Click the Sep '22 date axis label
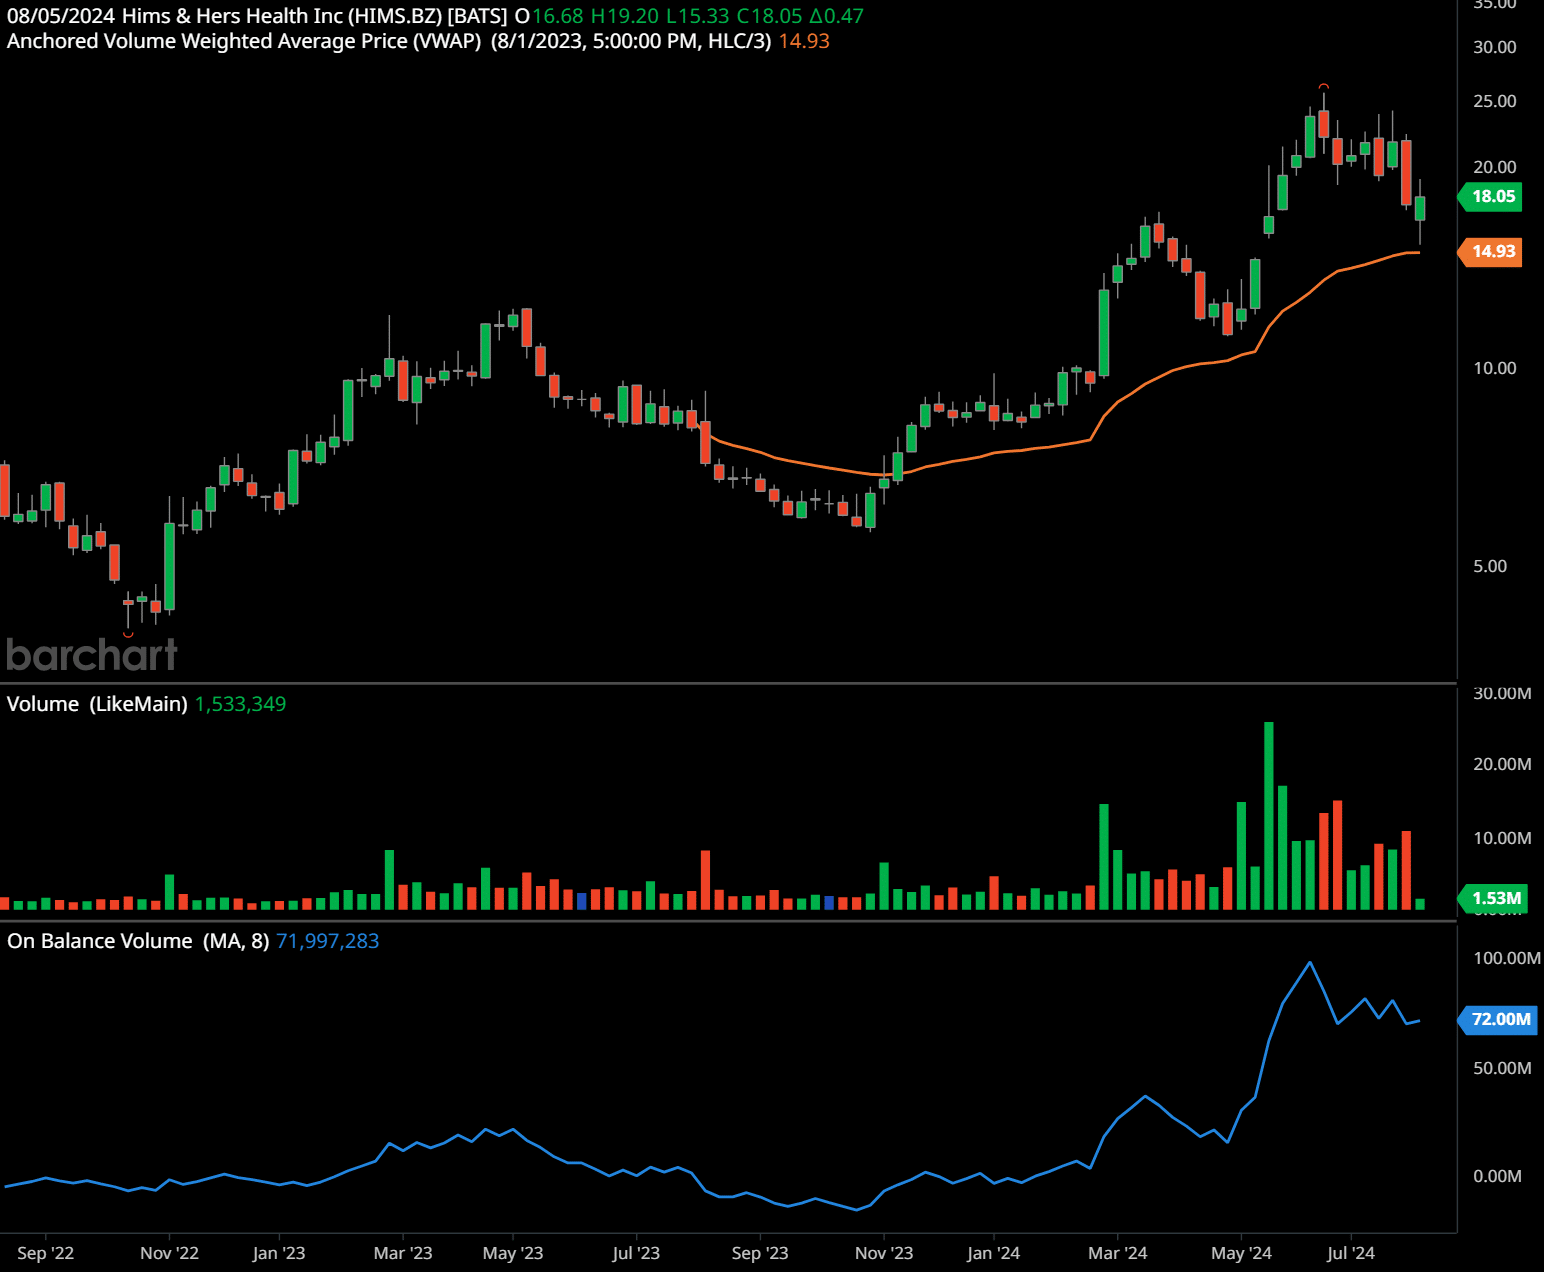The height and width of the screenshot is (1272, 1544). pos(46,1253)
